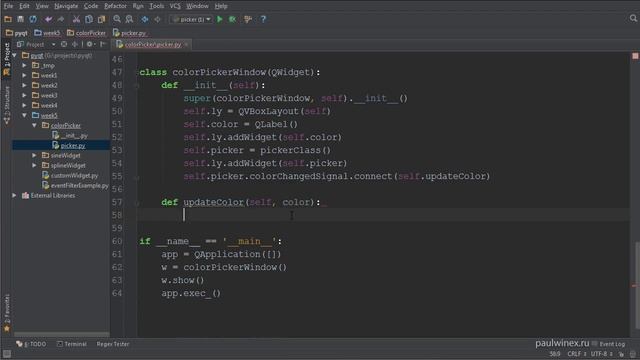
Task: Click the settings wrench toolbar icon
Action: [248, 19]
